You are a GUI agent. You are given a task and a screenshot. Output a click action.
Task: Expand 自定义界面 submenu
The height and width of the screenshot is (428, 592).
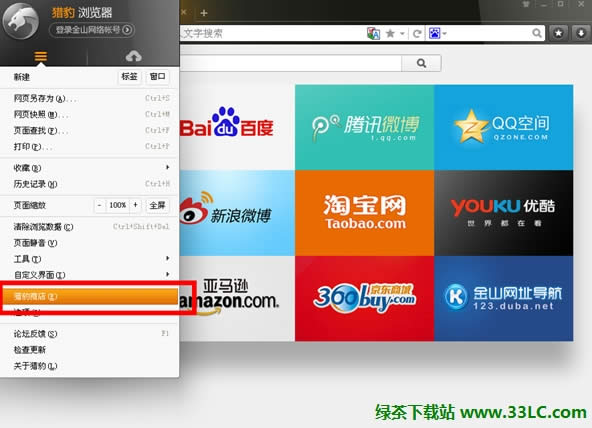click(89, 275)
